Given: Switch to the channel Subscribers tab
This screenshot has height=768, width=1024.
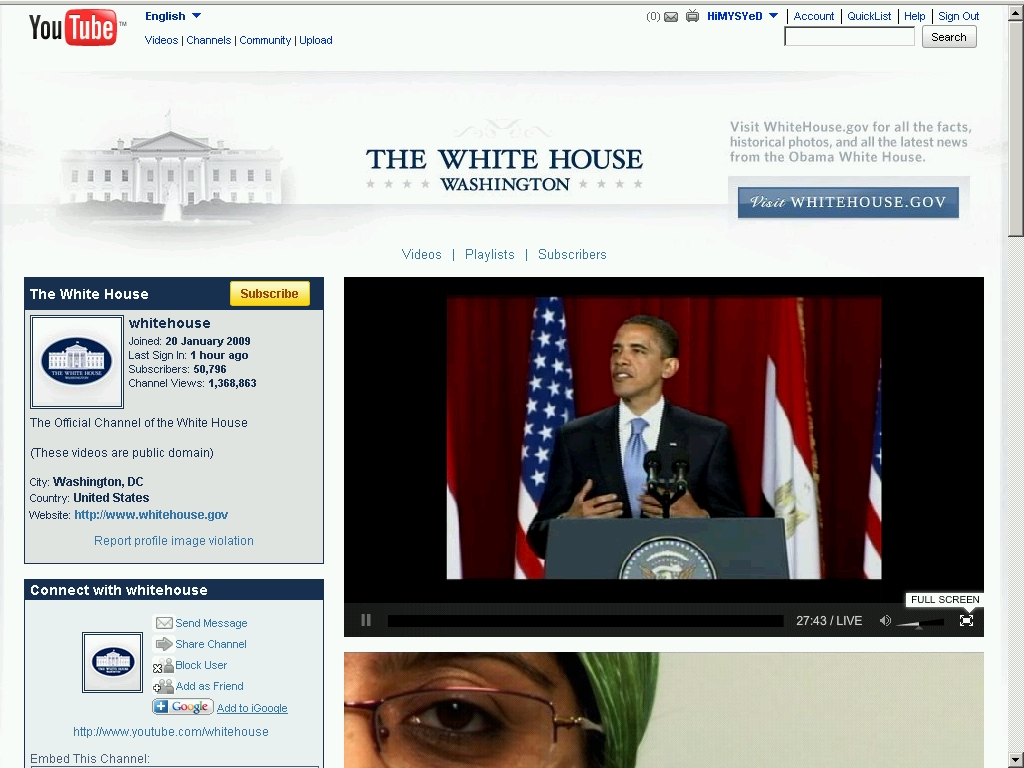Looking at the screenshot, I should click(572, 255).
